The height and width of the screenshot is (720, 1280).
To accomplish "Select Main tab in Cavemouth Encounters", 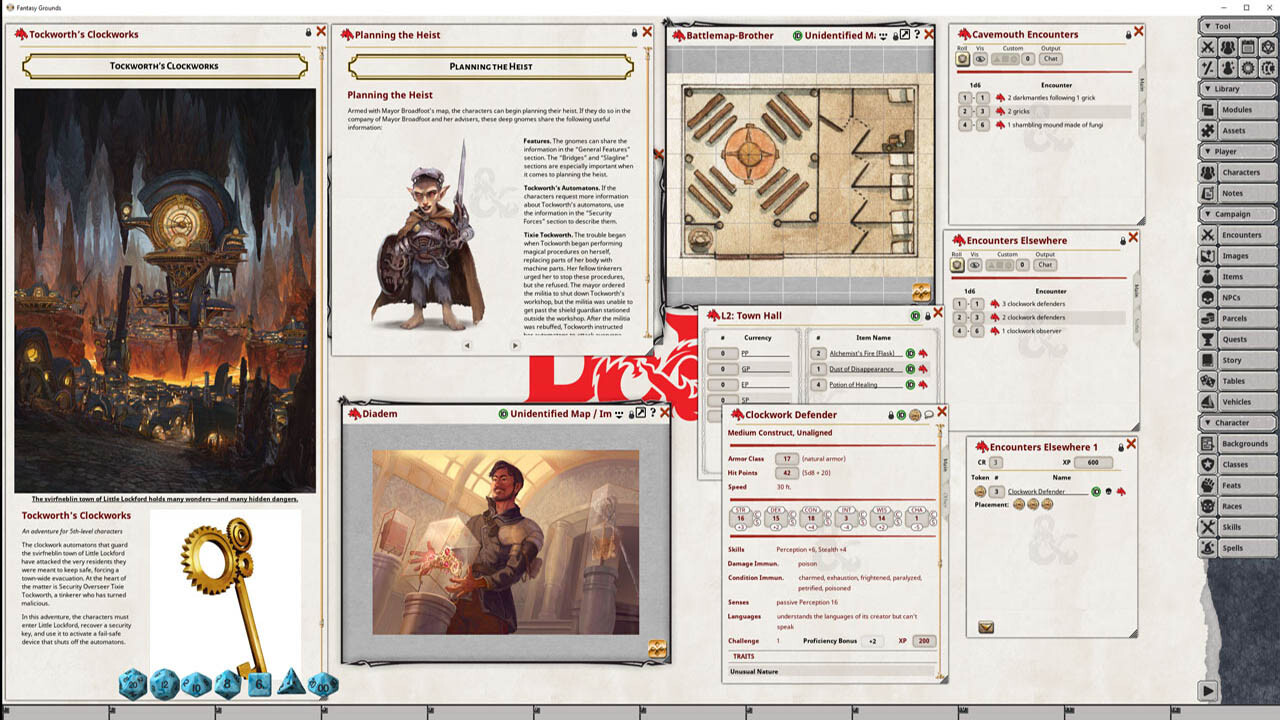I will click(1142, 86).
